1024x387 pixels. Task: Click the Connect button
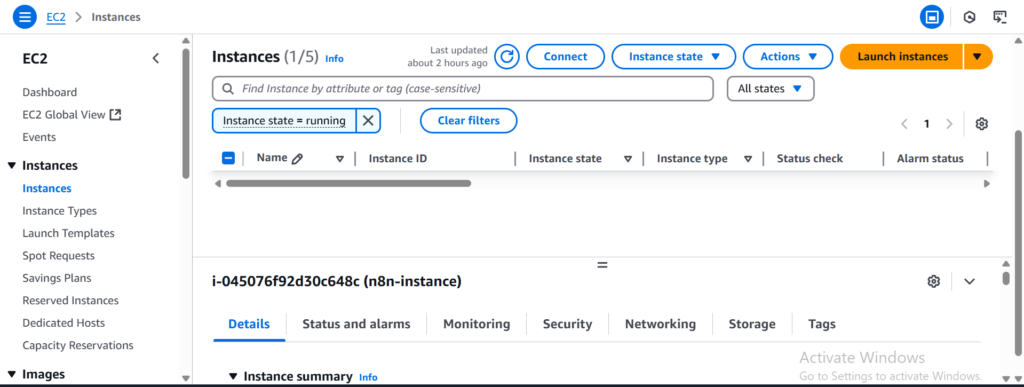coord(566,57)
